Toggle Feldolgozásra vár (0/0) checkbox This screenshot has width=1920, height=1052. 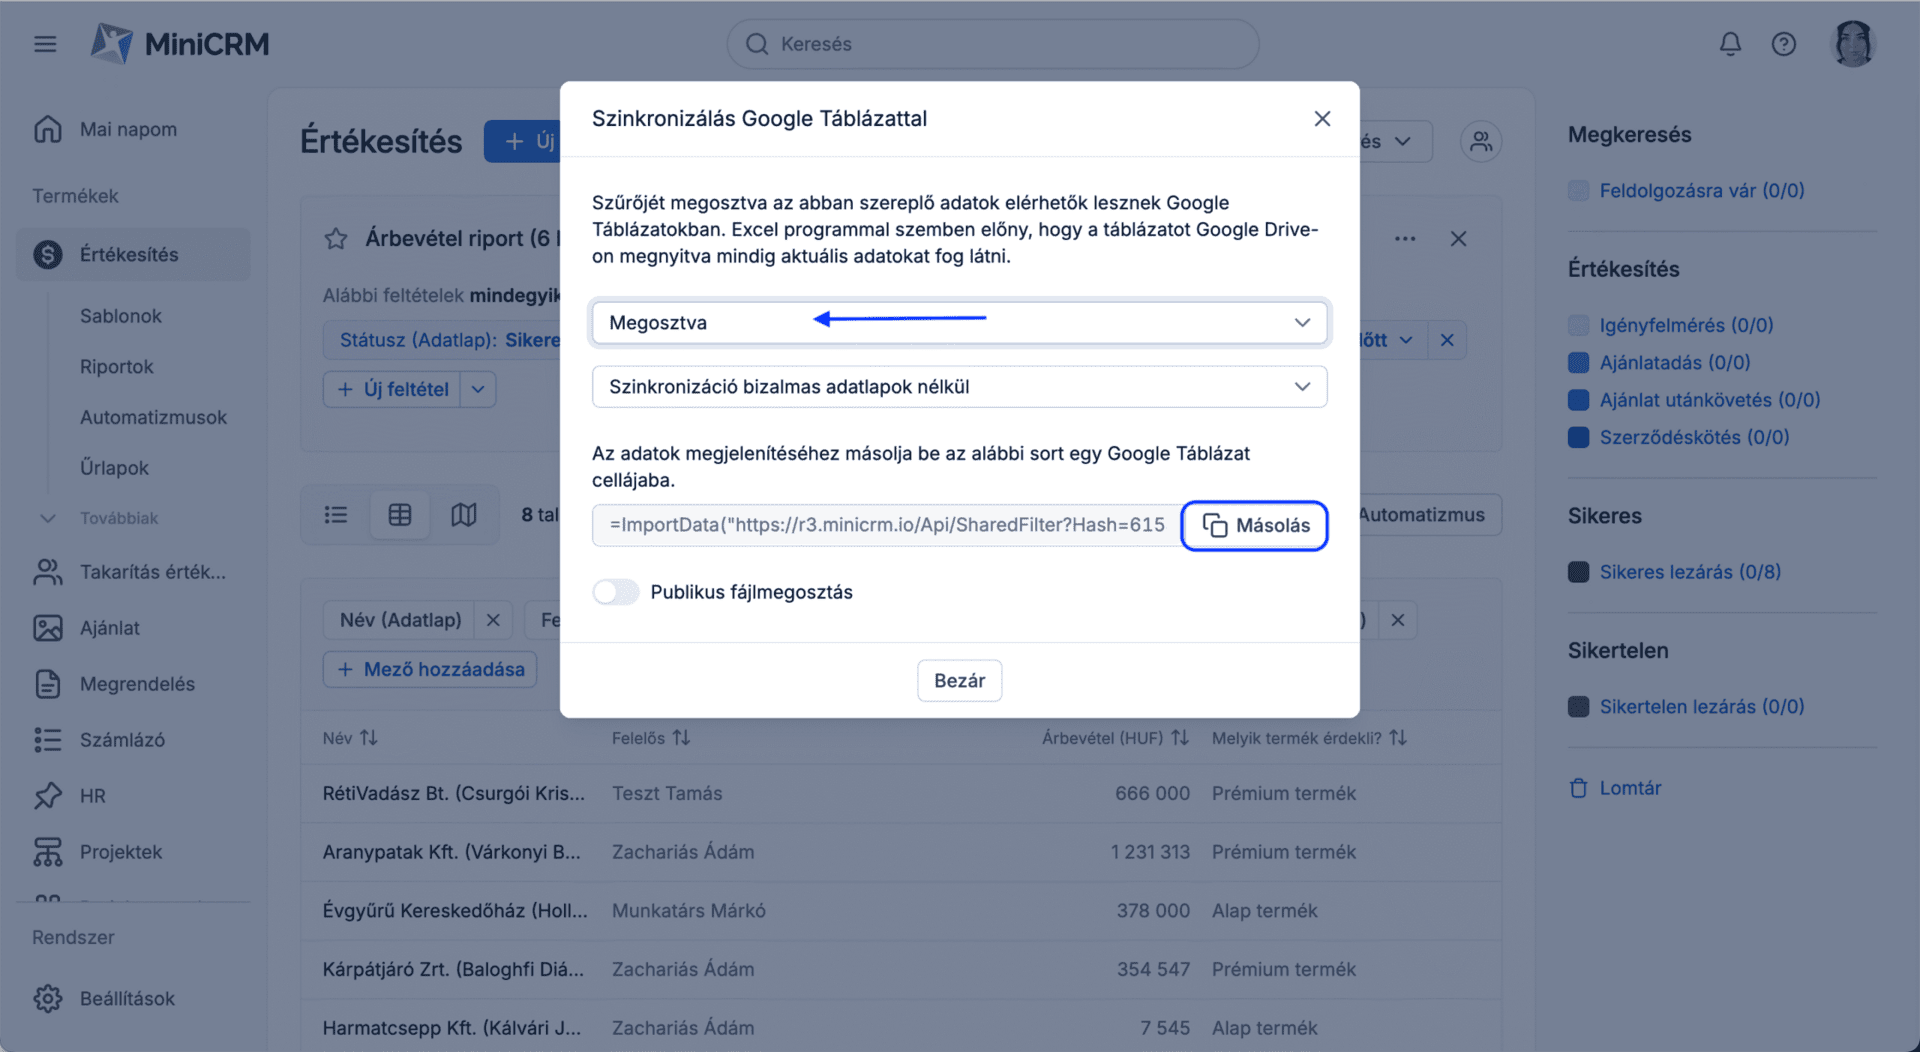coord(1578,191)
